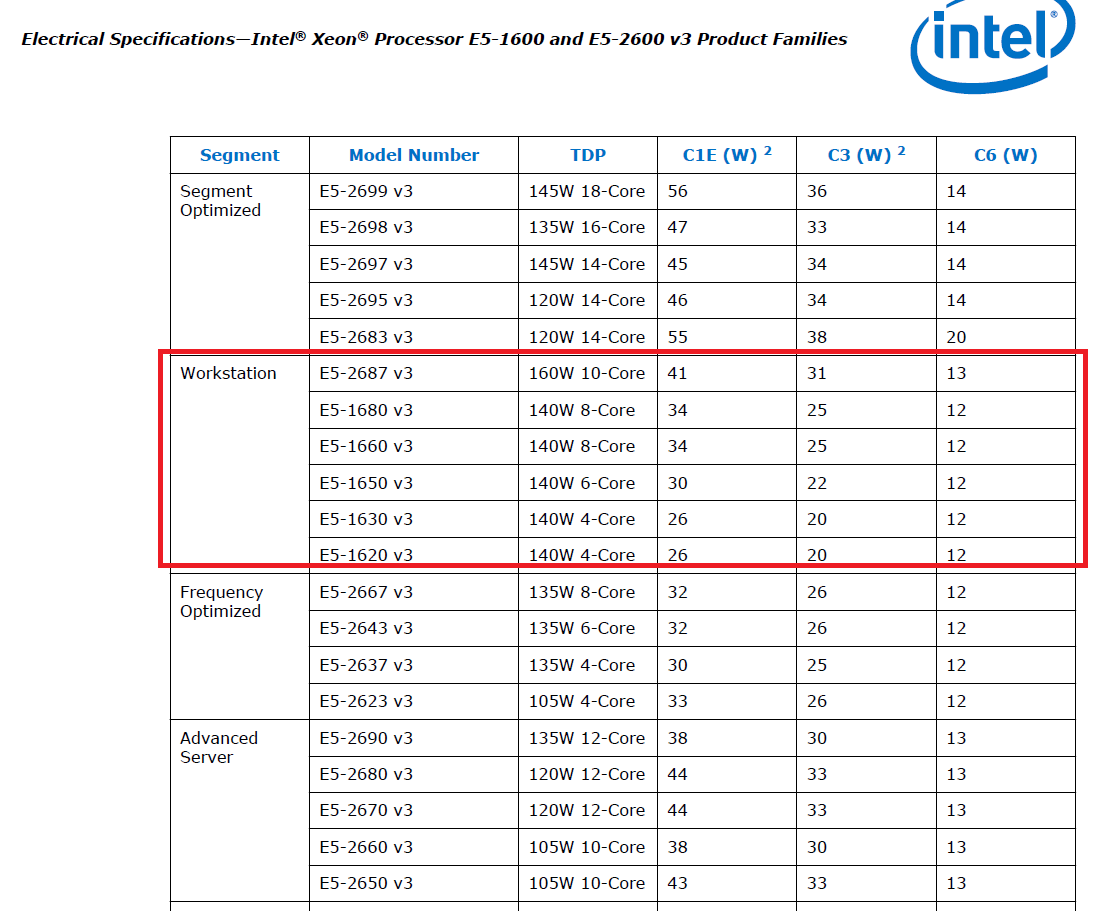Click the E5-2699 v3 model cell
This screenshot has width=1102, height=911.
pos(414,191)
